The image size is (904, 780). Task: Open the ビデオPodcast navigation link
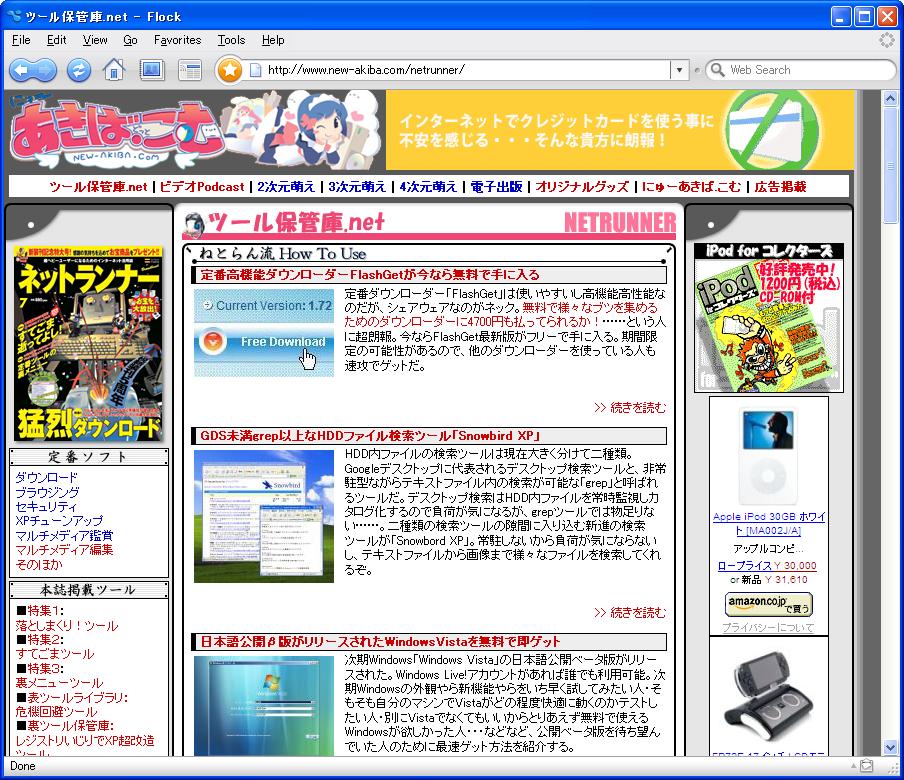click(202, 187)
